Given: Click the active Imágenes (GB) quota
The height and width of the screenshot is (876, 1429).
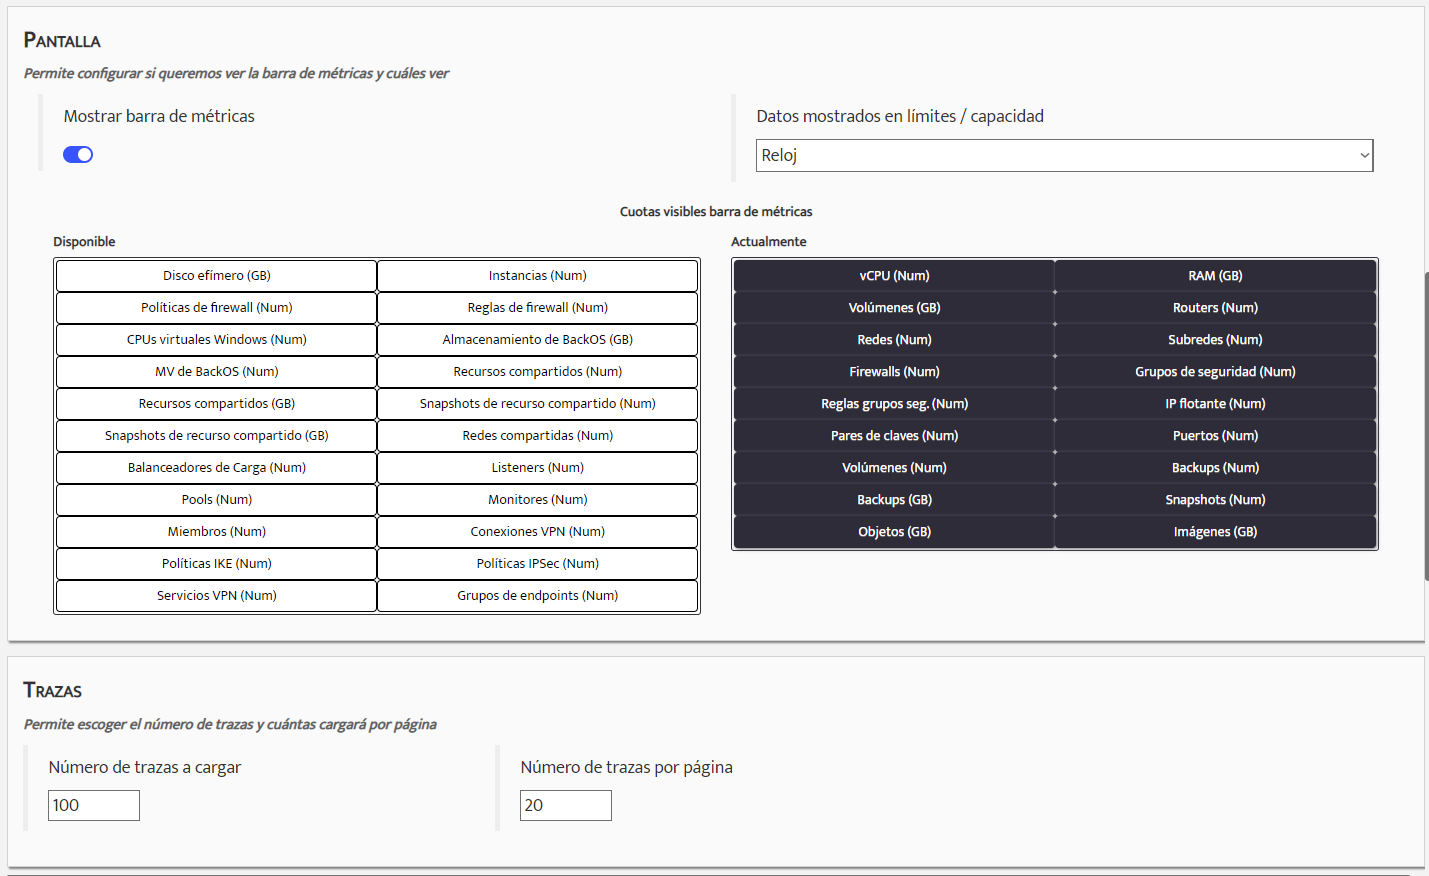Looking at the screenshot, I should [x=1216, y=531].
